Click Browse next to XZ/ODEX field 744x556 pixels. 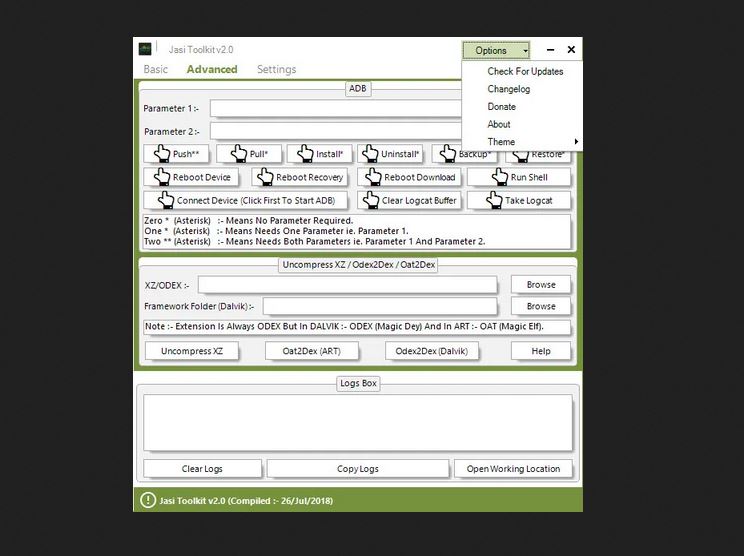pyautogui.click(x=541, y=285)
